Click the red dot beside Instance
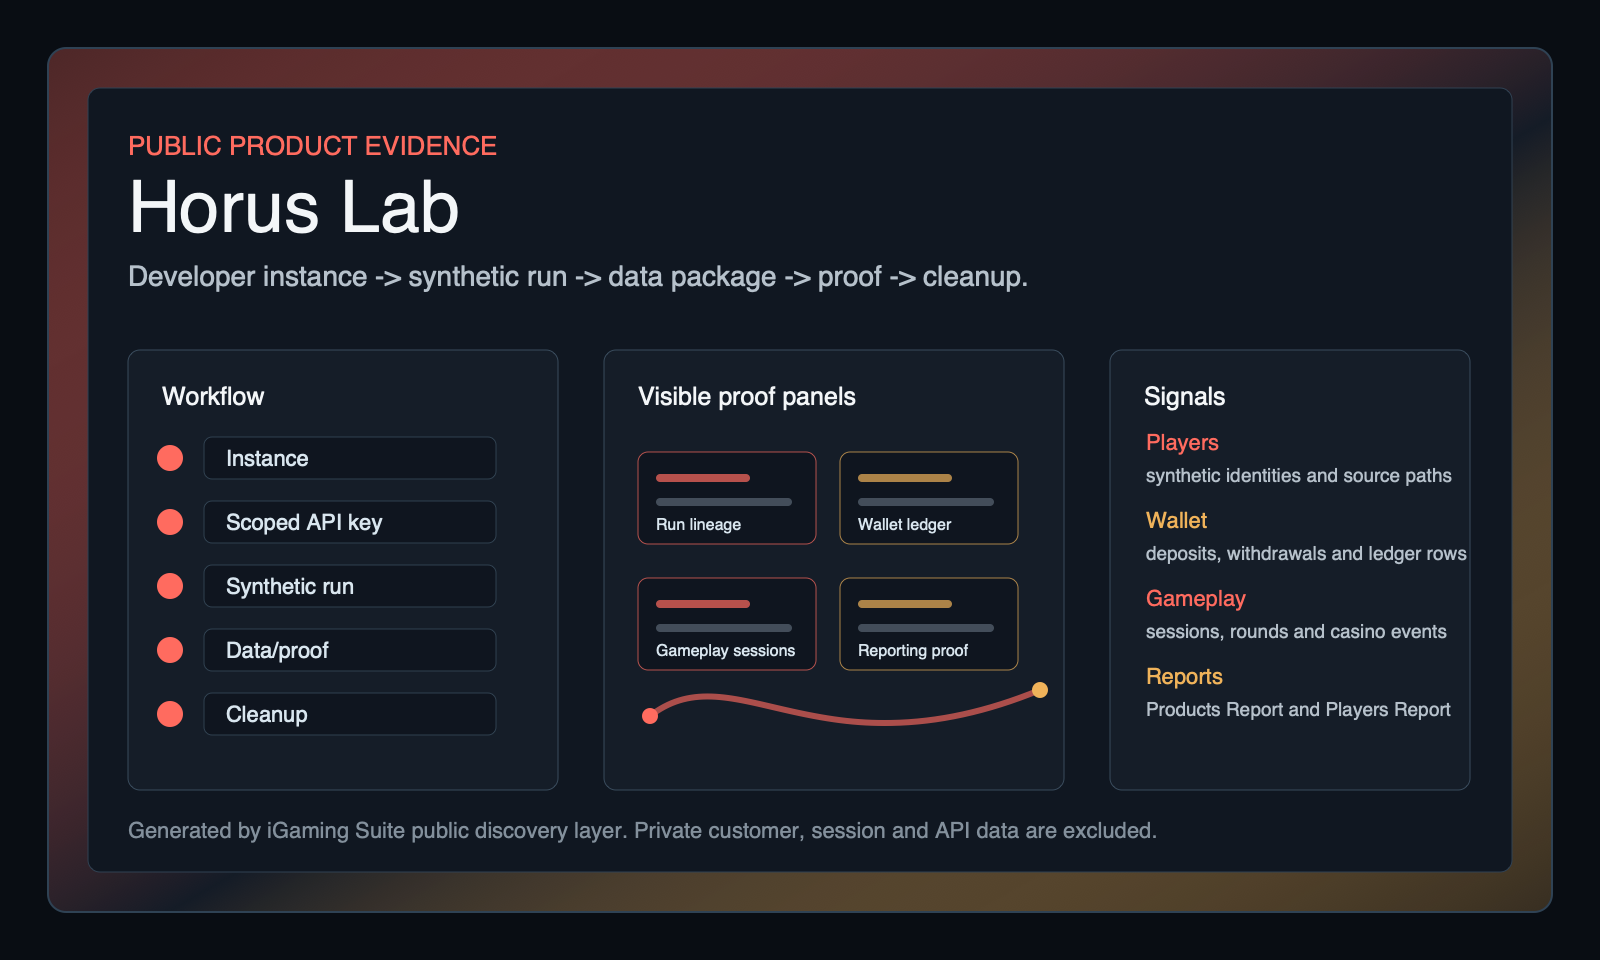The height and width of the screenshot is (960, 1600). click(x=170, y=458)
